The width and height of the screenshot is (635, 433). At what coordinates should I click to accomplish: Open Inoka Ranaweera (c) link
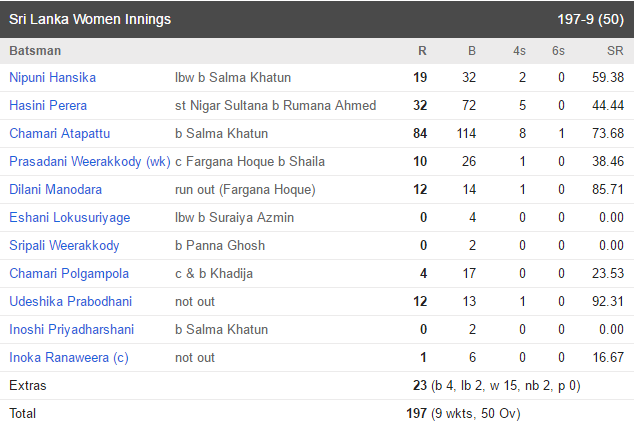click(x=68, y=357)
